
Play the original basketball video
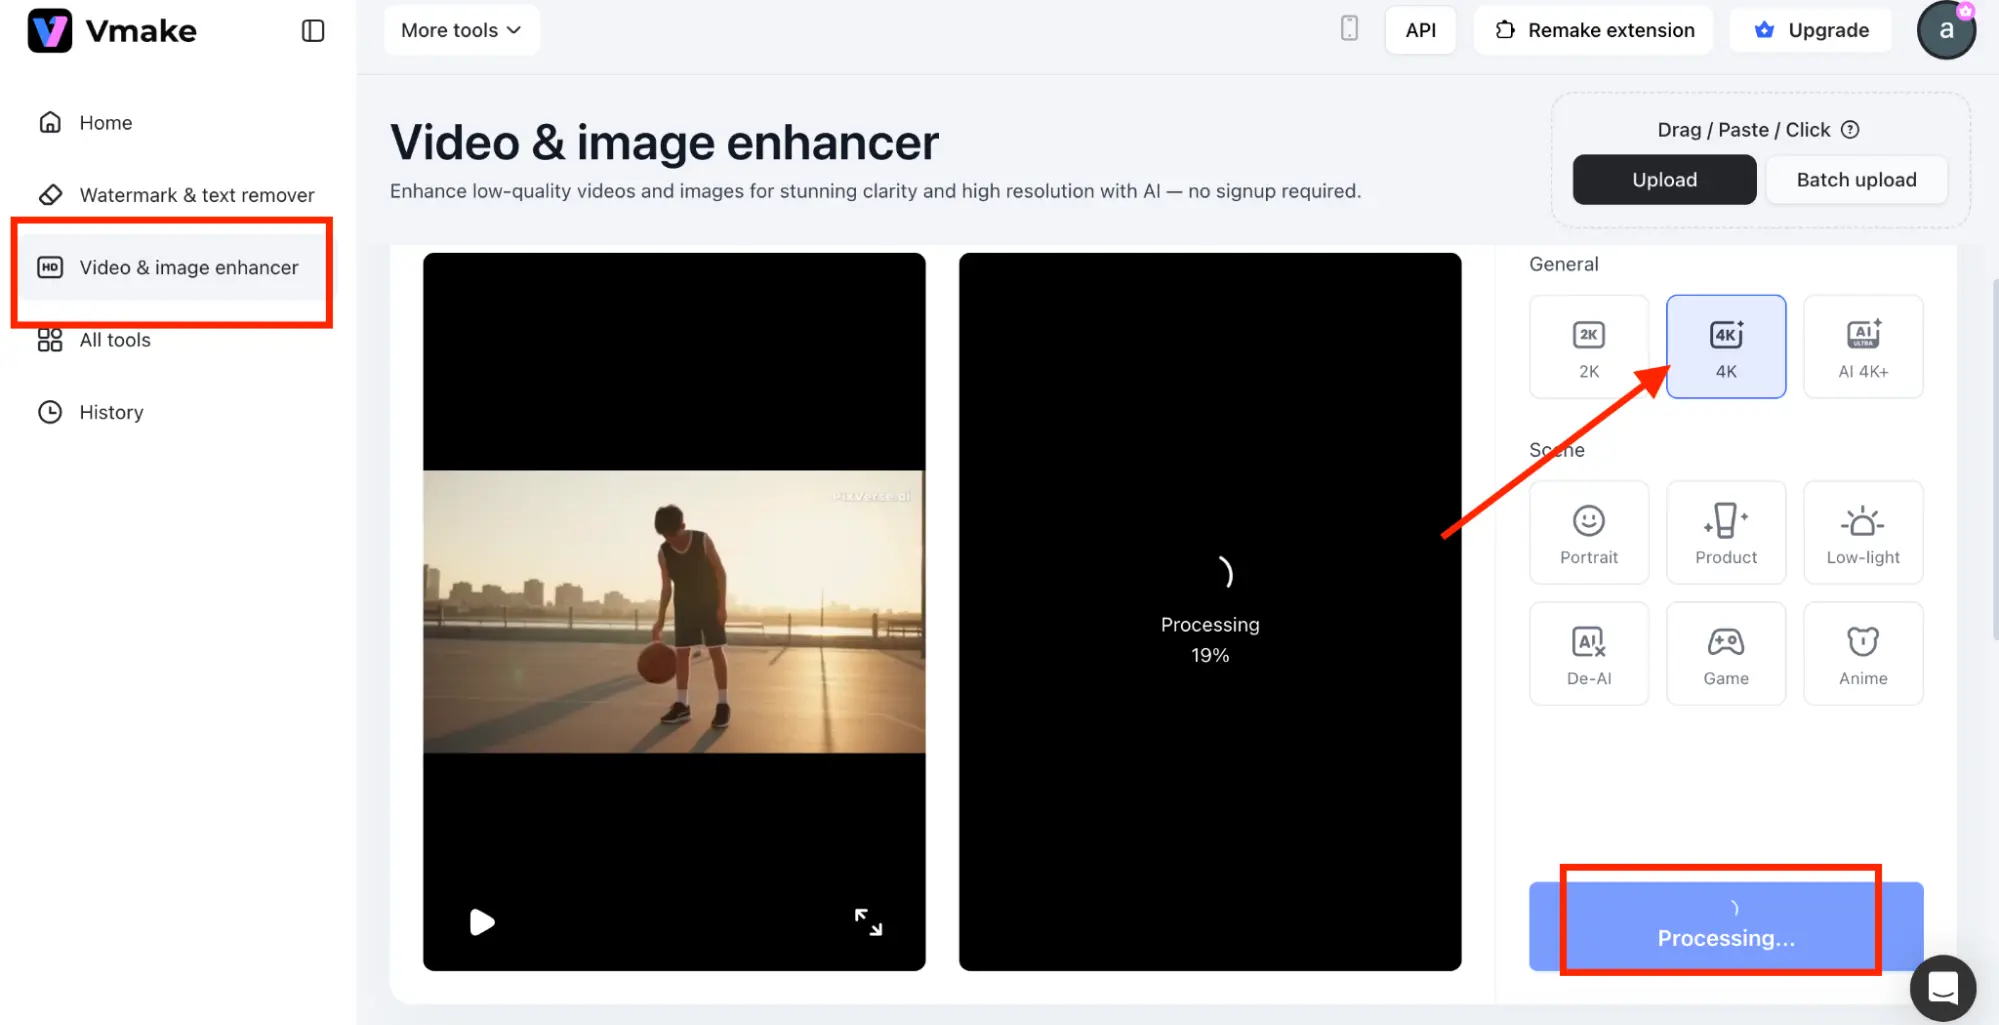point(482,922)
